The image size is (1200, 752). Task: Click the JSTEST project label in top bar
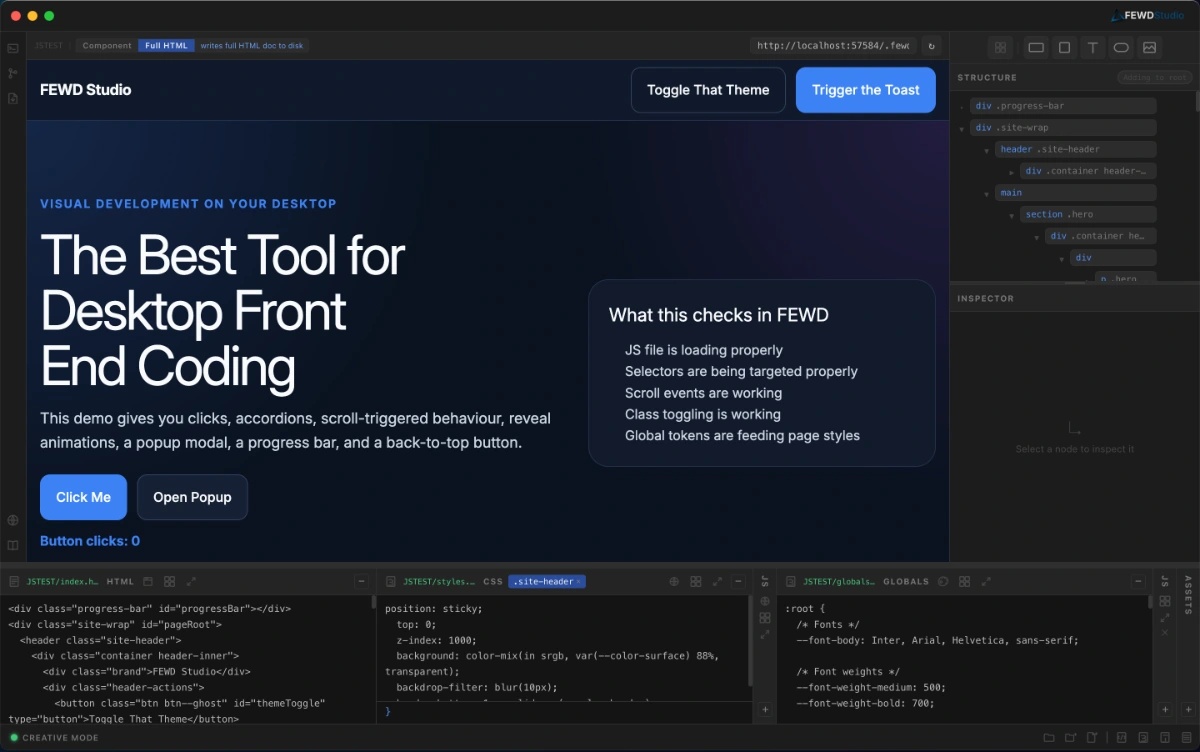pyautogui.click(x=49, y=46)
